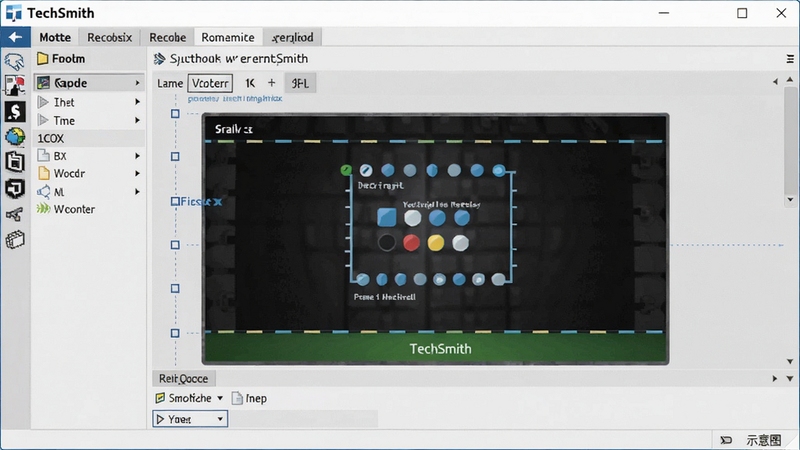The width and height of the screenshot is (800, 450).
Task: Click the globe icon in sidebar
Action: pos(15,136)
